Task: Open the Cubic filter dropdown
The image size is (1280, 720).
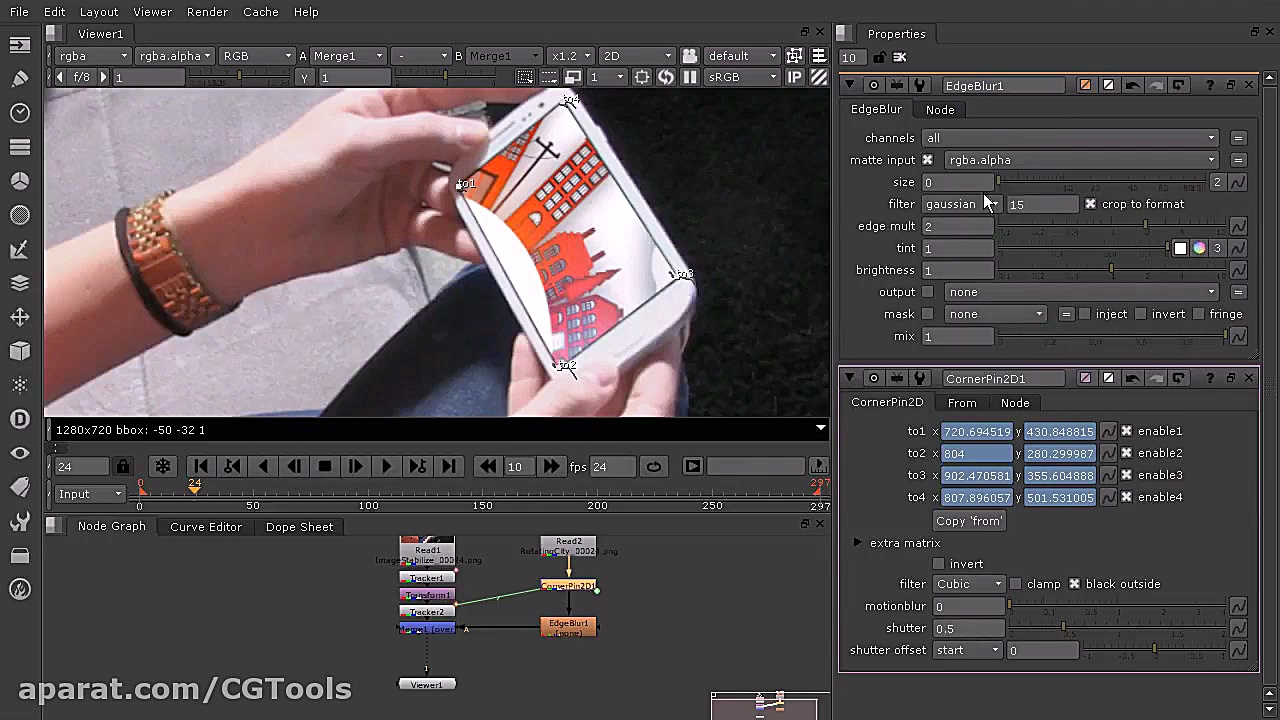Action: click(x=968, y=584)
